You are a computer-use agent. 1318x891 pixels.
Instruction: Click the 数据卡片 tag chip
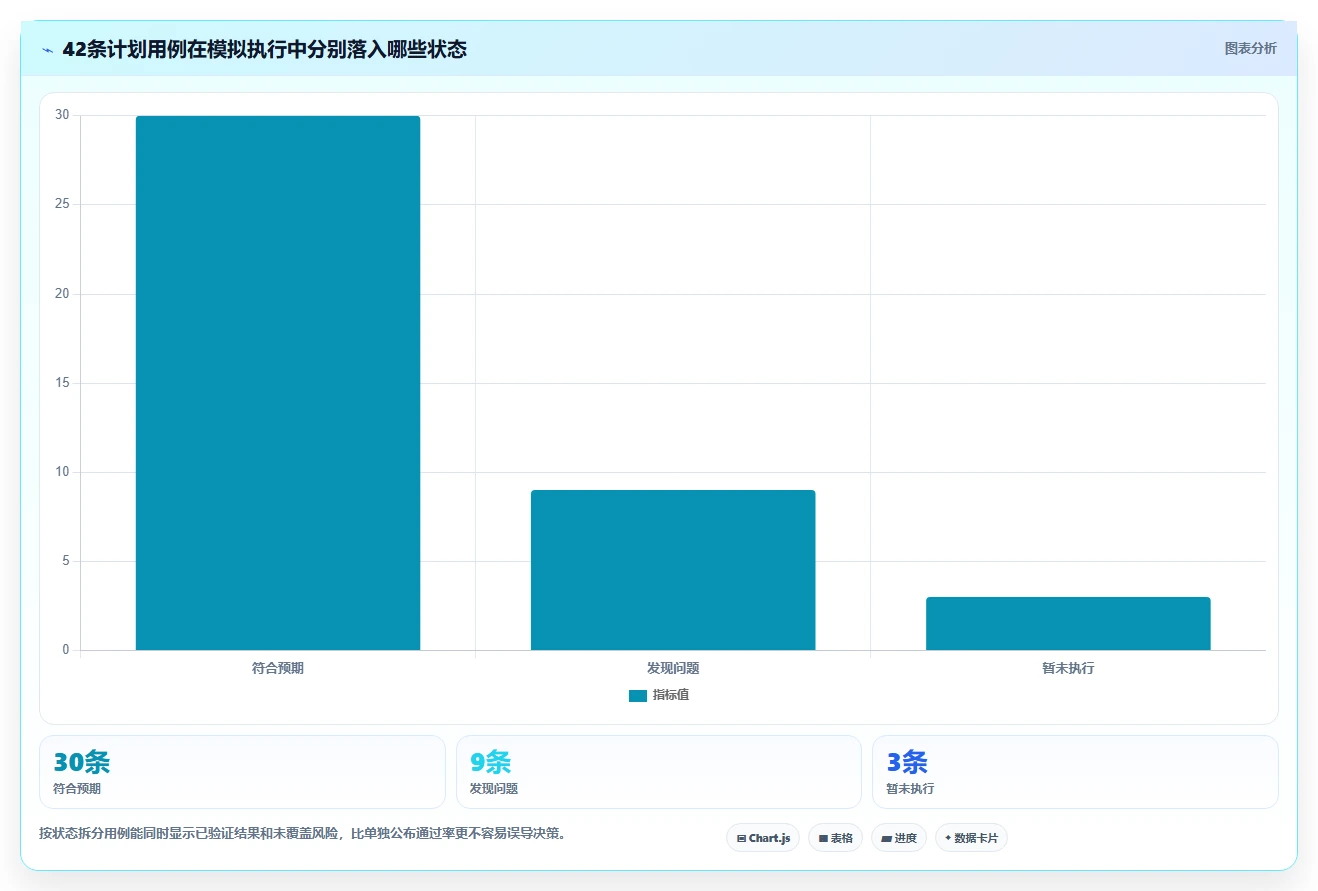971,838
